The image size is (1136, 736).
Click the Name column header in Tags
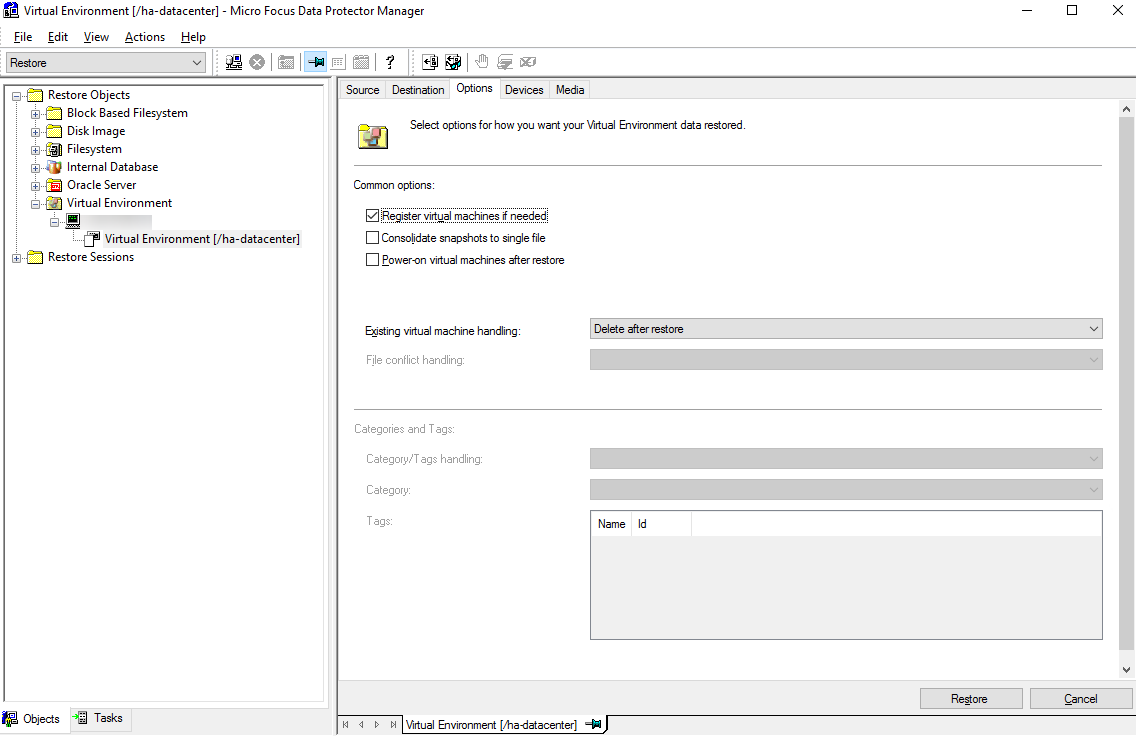point(611,524)
